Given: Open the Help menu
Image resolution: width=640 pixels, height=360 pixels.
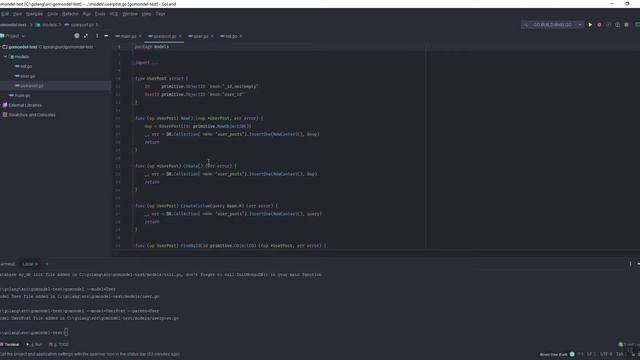Looking at the screenshot, I should [147, 14].
